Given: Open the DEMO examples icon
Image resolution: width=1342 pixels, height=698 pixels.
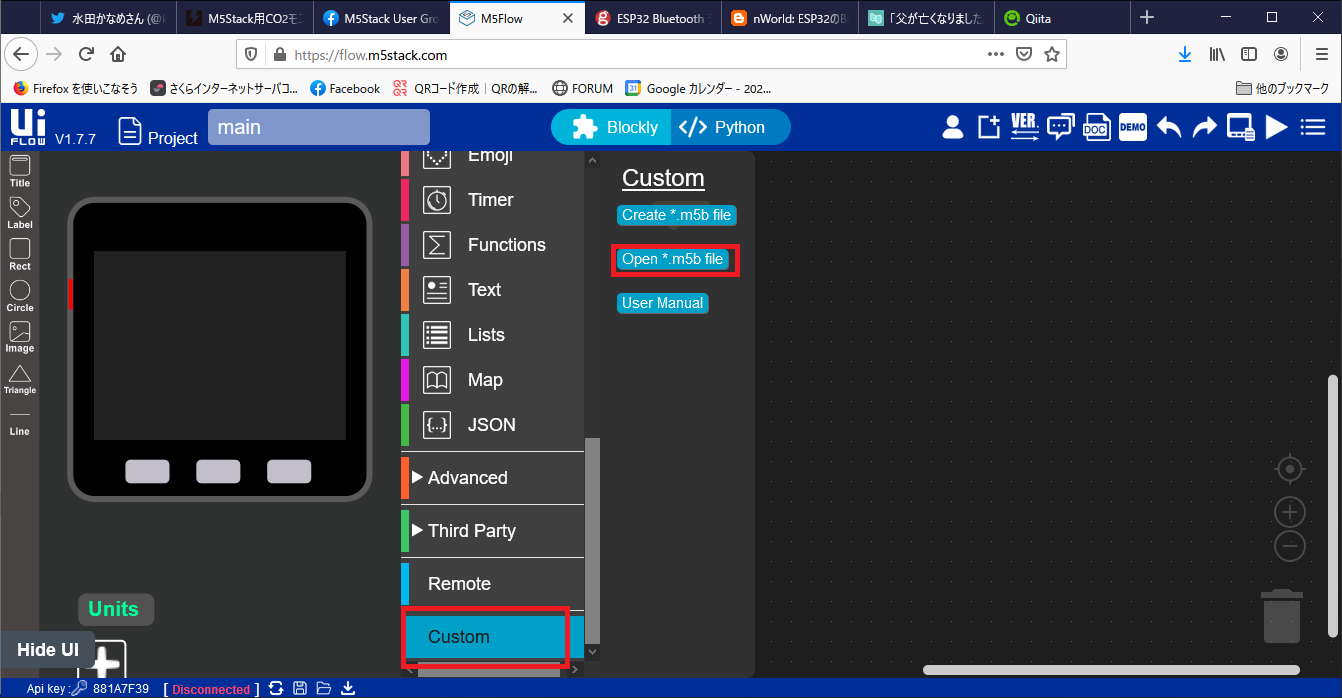Looking at the screenshot, I should (1132, 127).
